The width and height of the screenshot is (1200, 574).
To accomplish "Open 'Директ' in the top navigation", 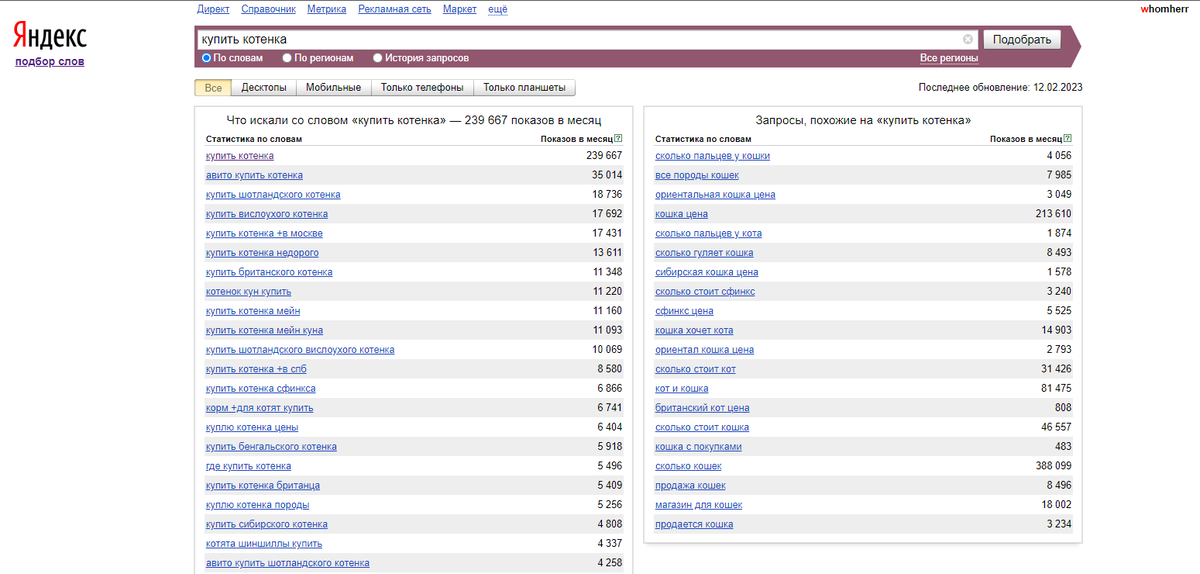I will pyautogui.click(x=214, y=9).
